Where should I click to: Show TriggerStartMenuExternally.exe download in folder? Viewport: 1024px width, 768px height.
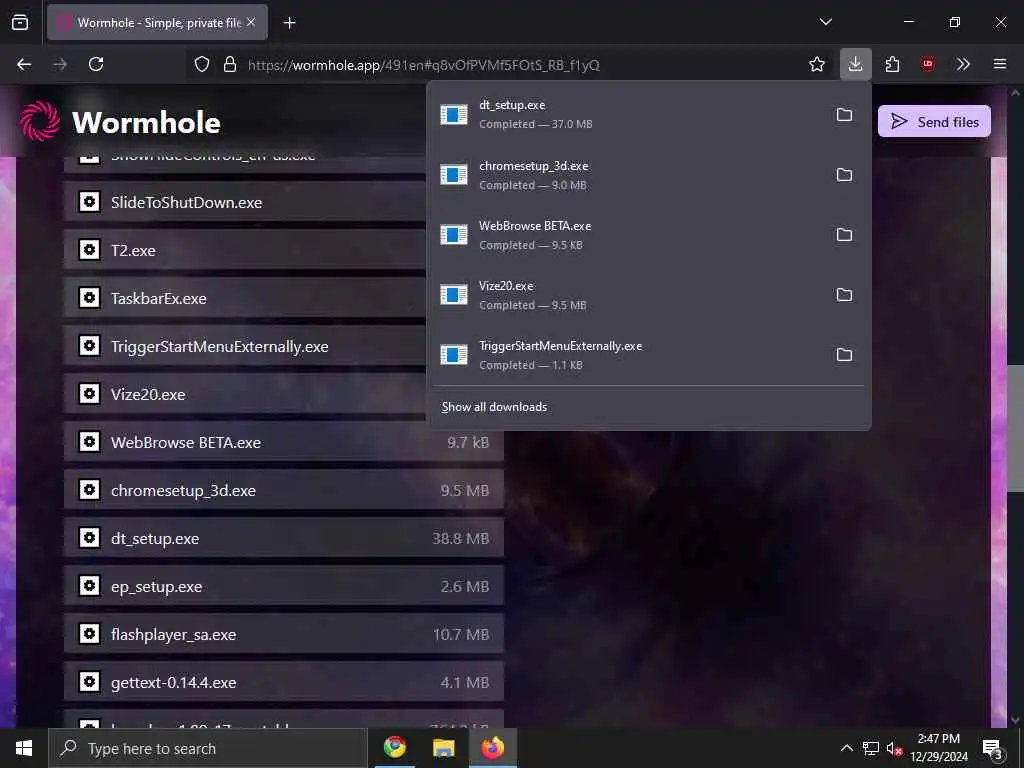(x=844, y=355)
